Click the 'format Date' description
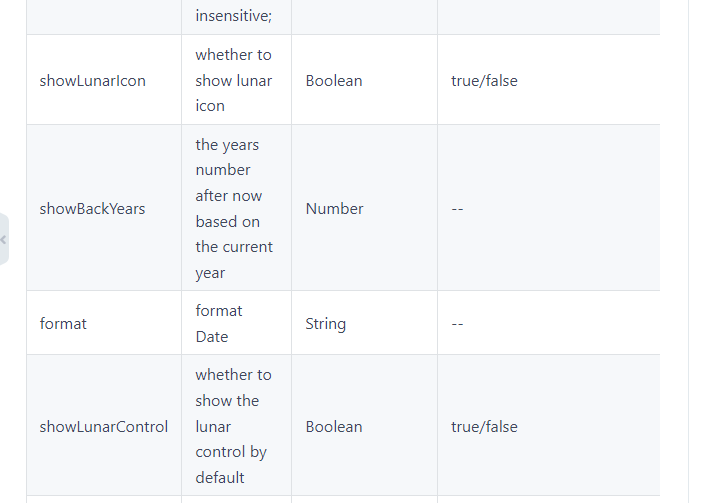709x503 pixels. click(219, 323)
